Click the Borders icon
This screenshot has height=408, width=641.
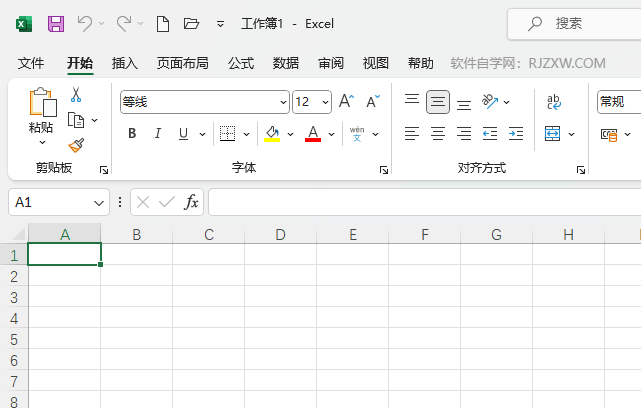228,133
